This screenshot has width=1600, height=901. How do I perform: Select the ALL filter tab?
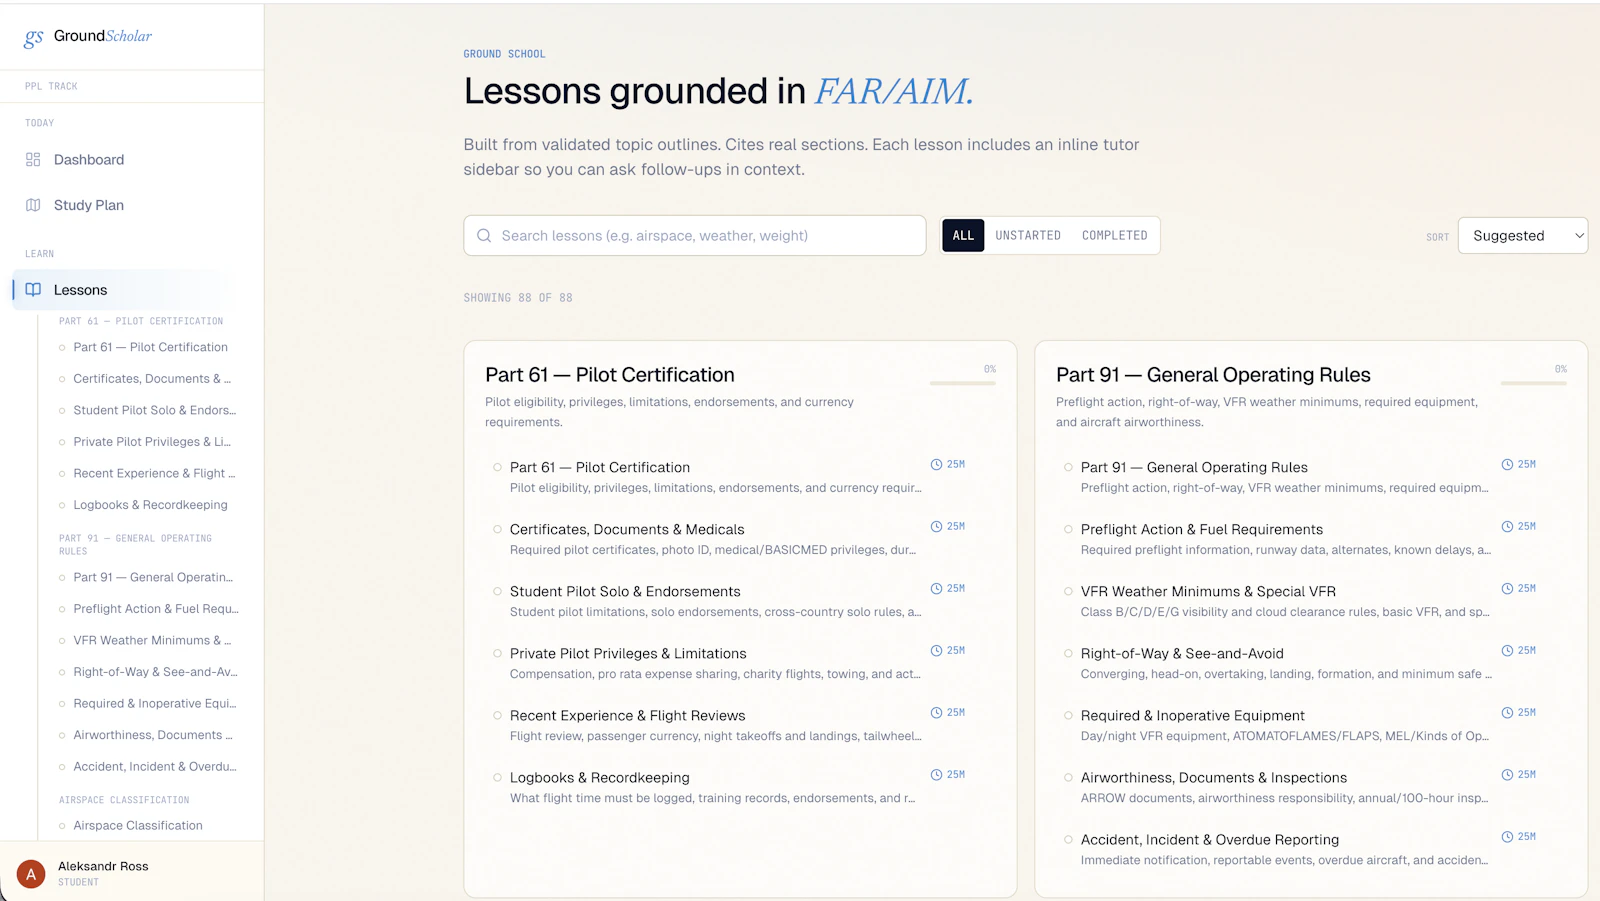coord(963,236)
